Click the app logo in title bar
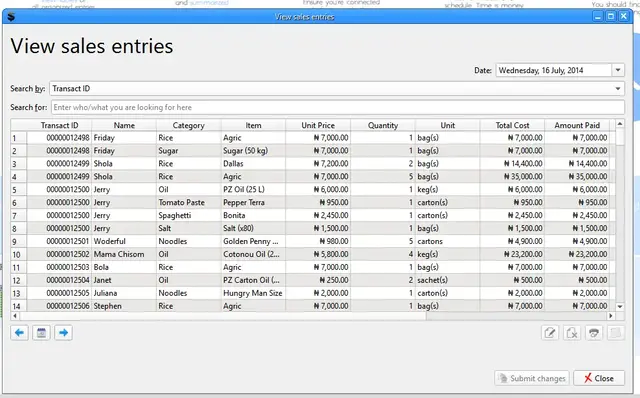Screen dimensions: 640x398 (x=11, y=17)
